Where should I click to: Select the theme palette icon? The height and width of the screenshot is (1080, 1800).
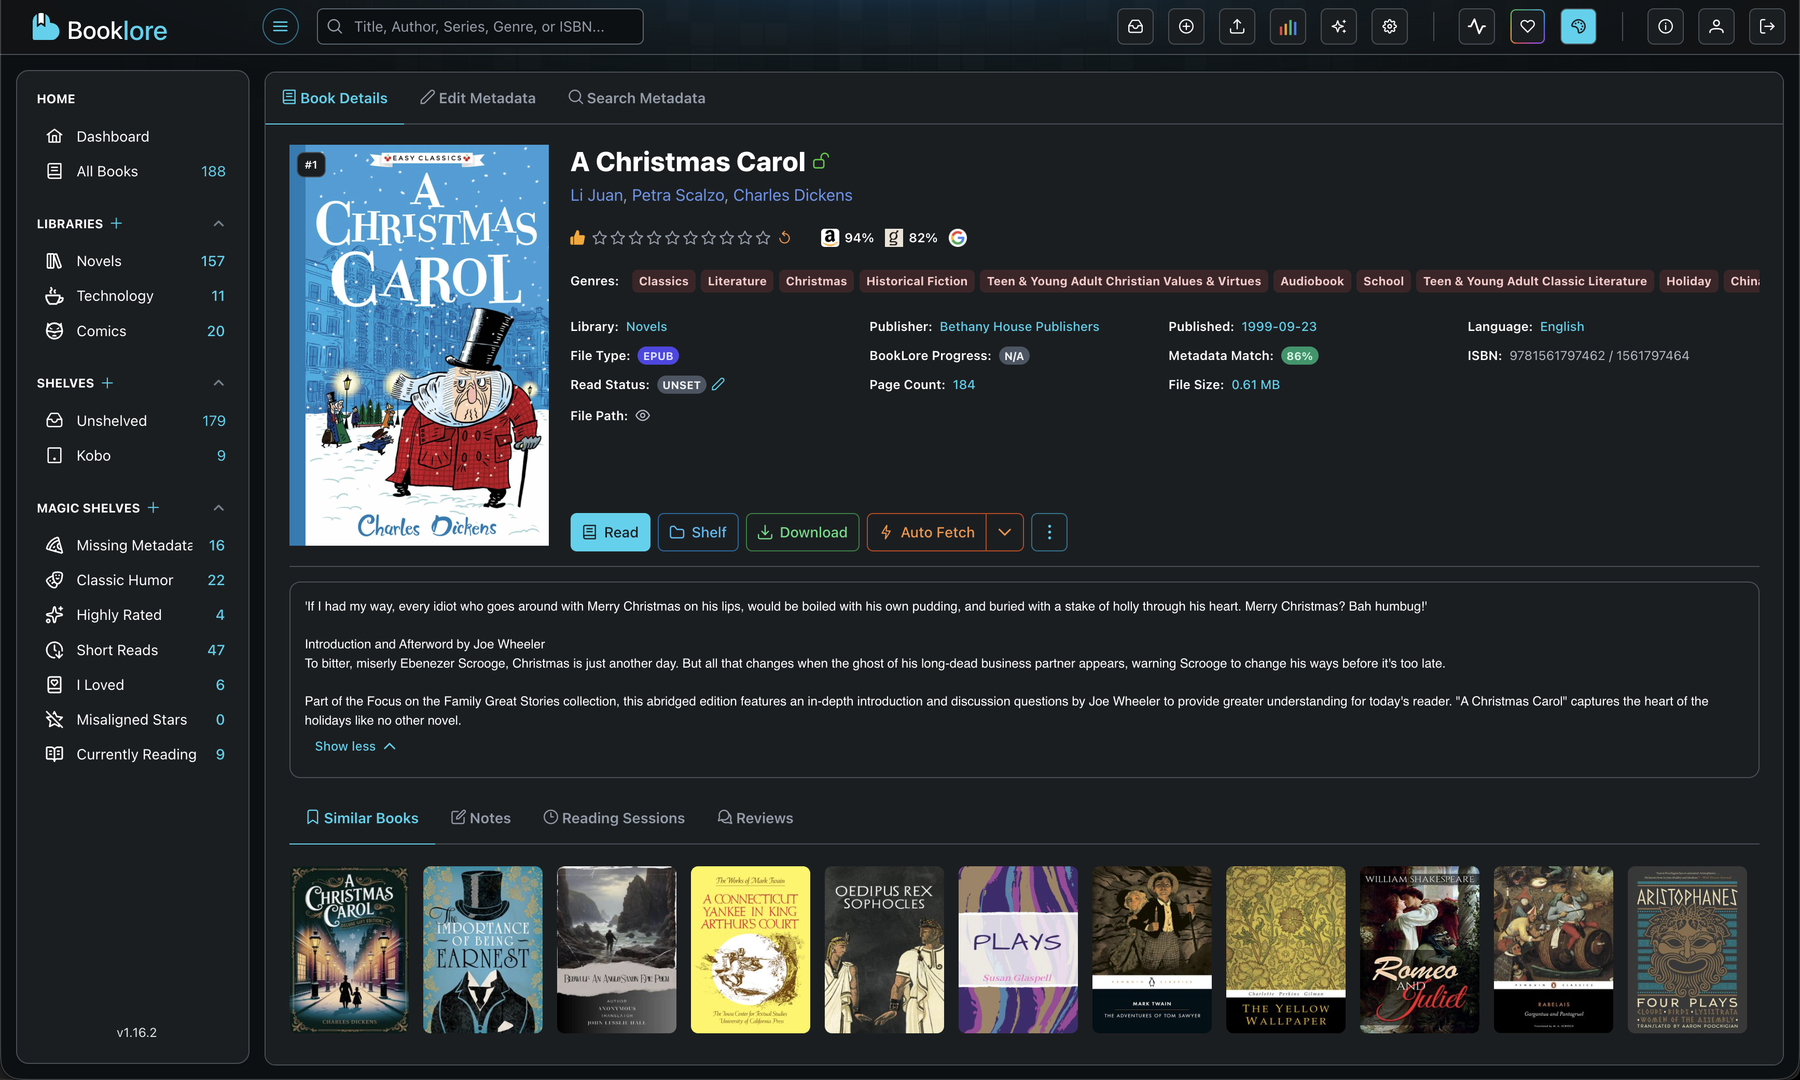click(1578, 26)
